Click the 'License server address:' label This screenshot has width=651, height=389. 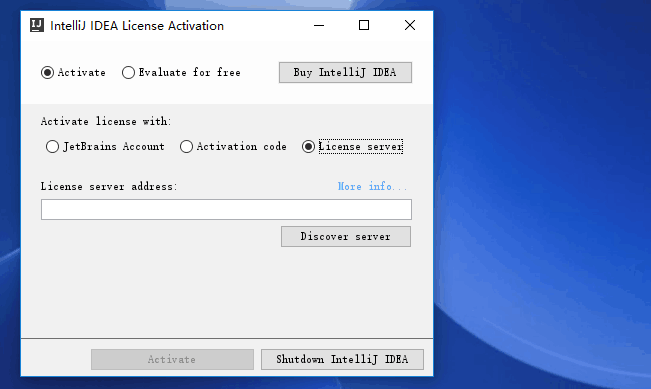click(x=109, y=186)
